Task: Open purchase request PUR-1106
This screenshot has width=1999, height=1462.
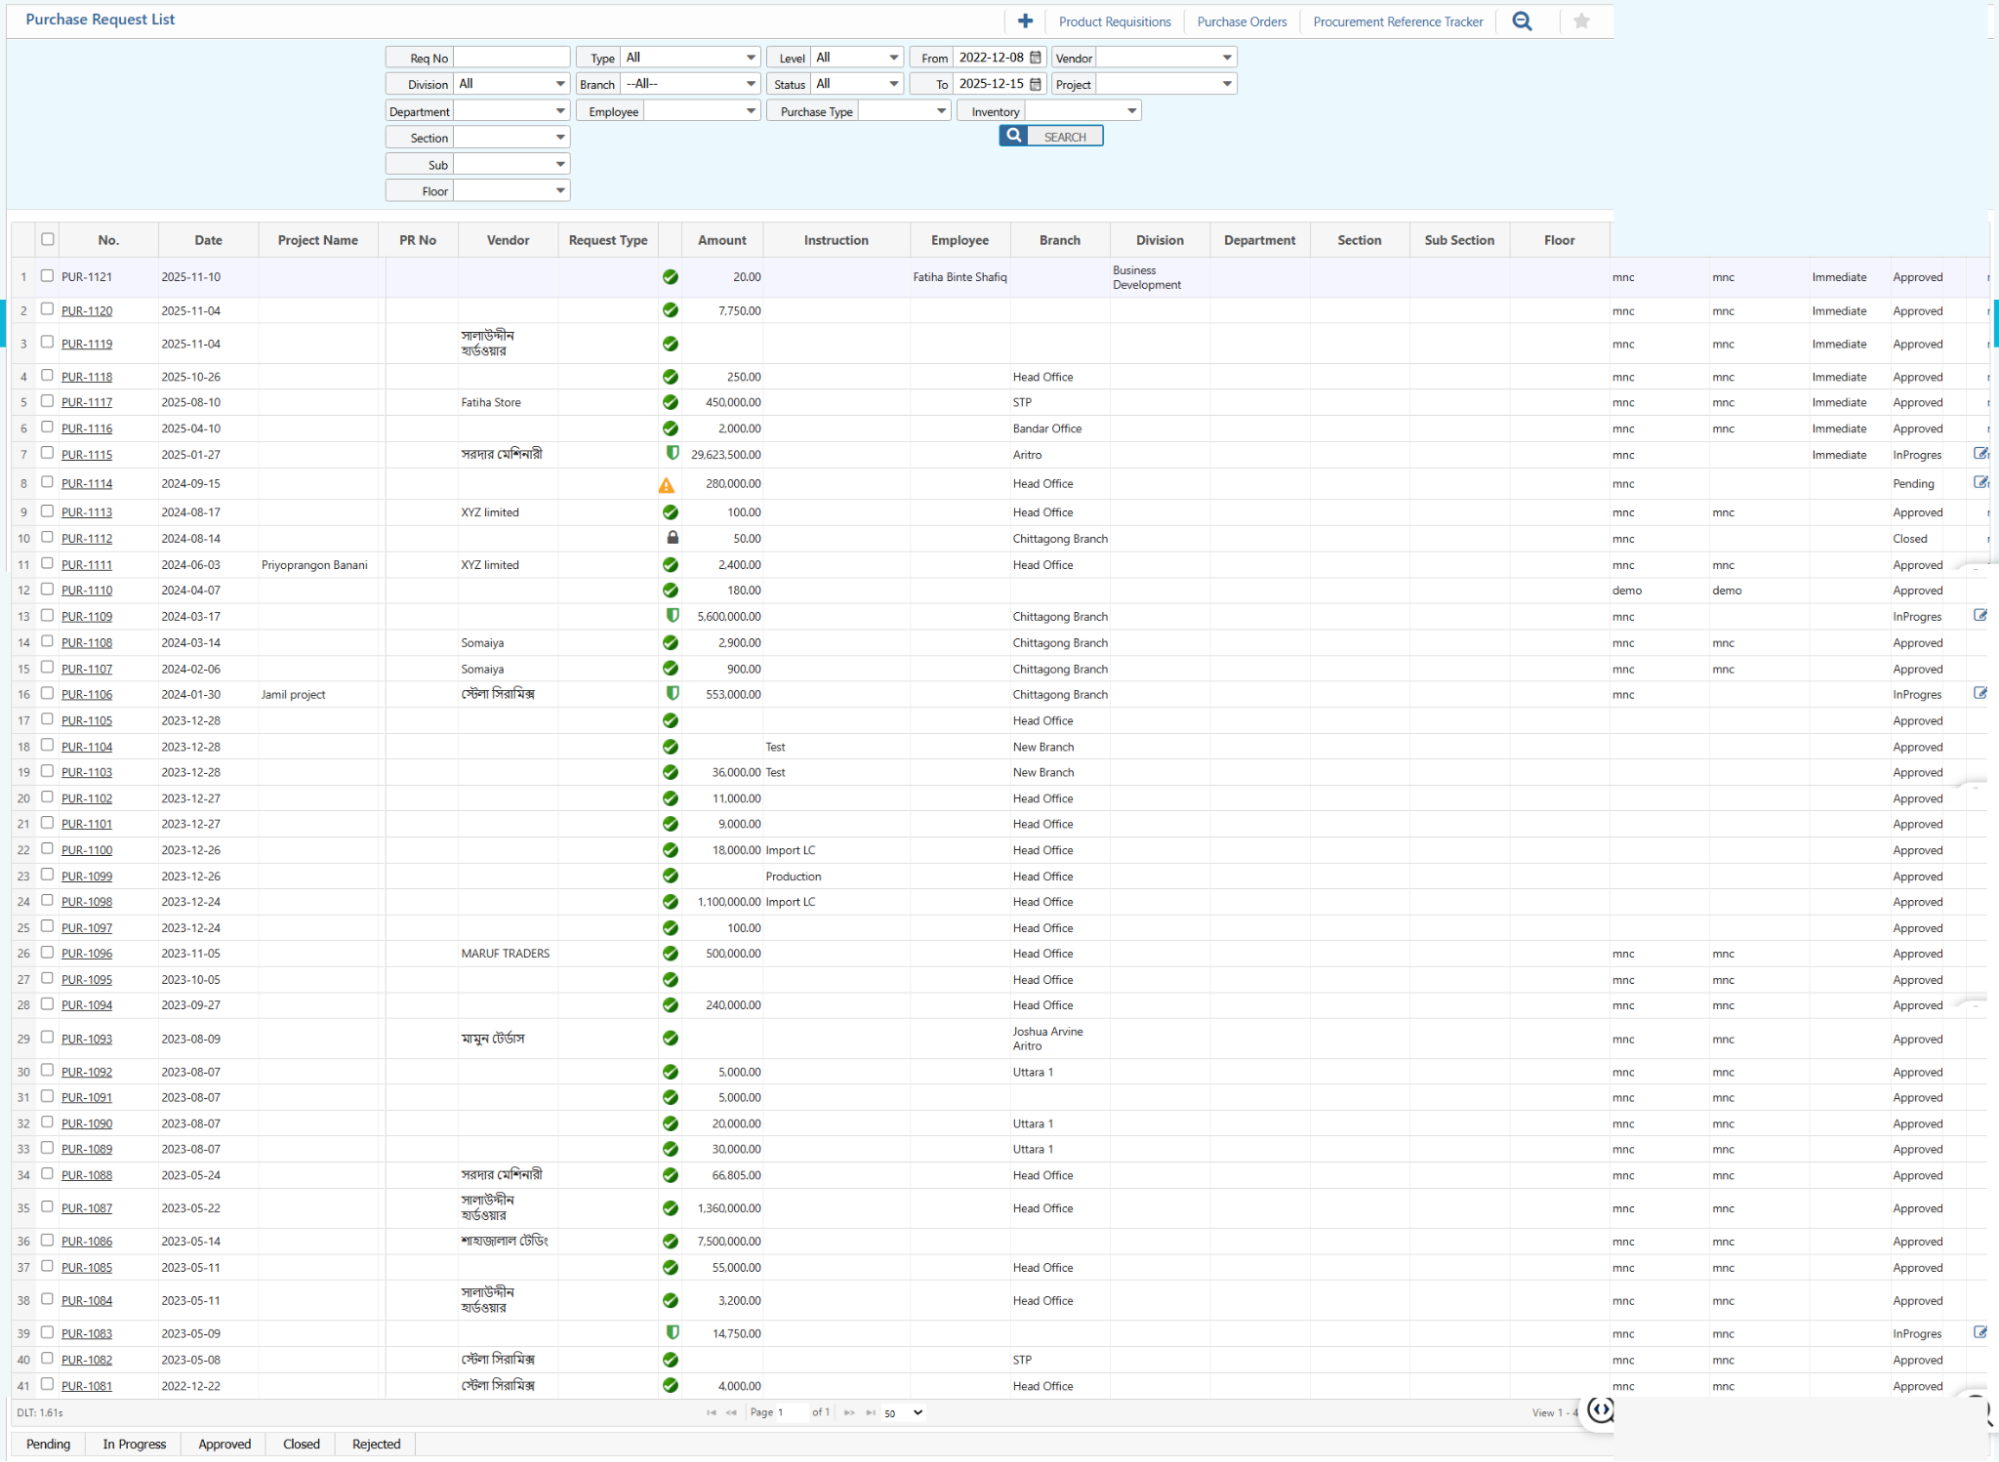Action: pyautogui.click(x=86, y=693)
